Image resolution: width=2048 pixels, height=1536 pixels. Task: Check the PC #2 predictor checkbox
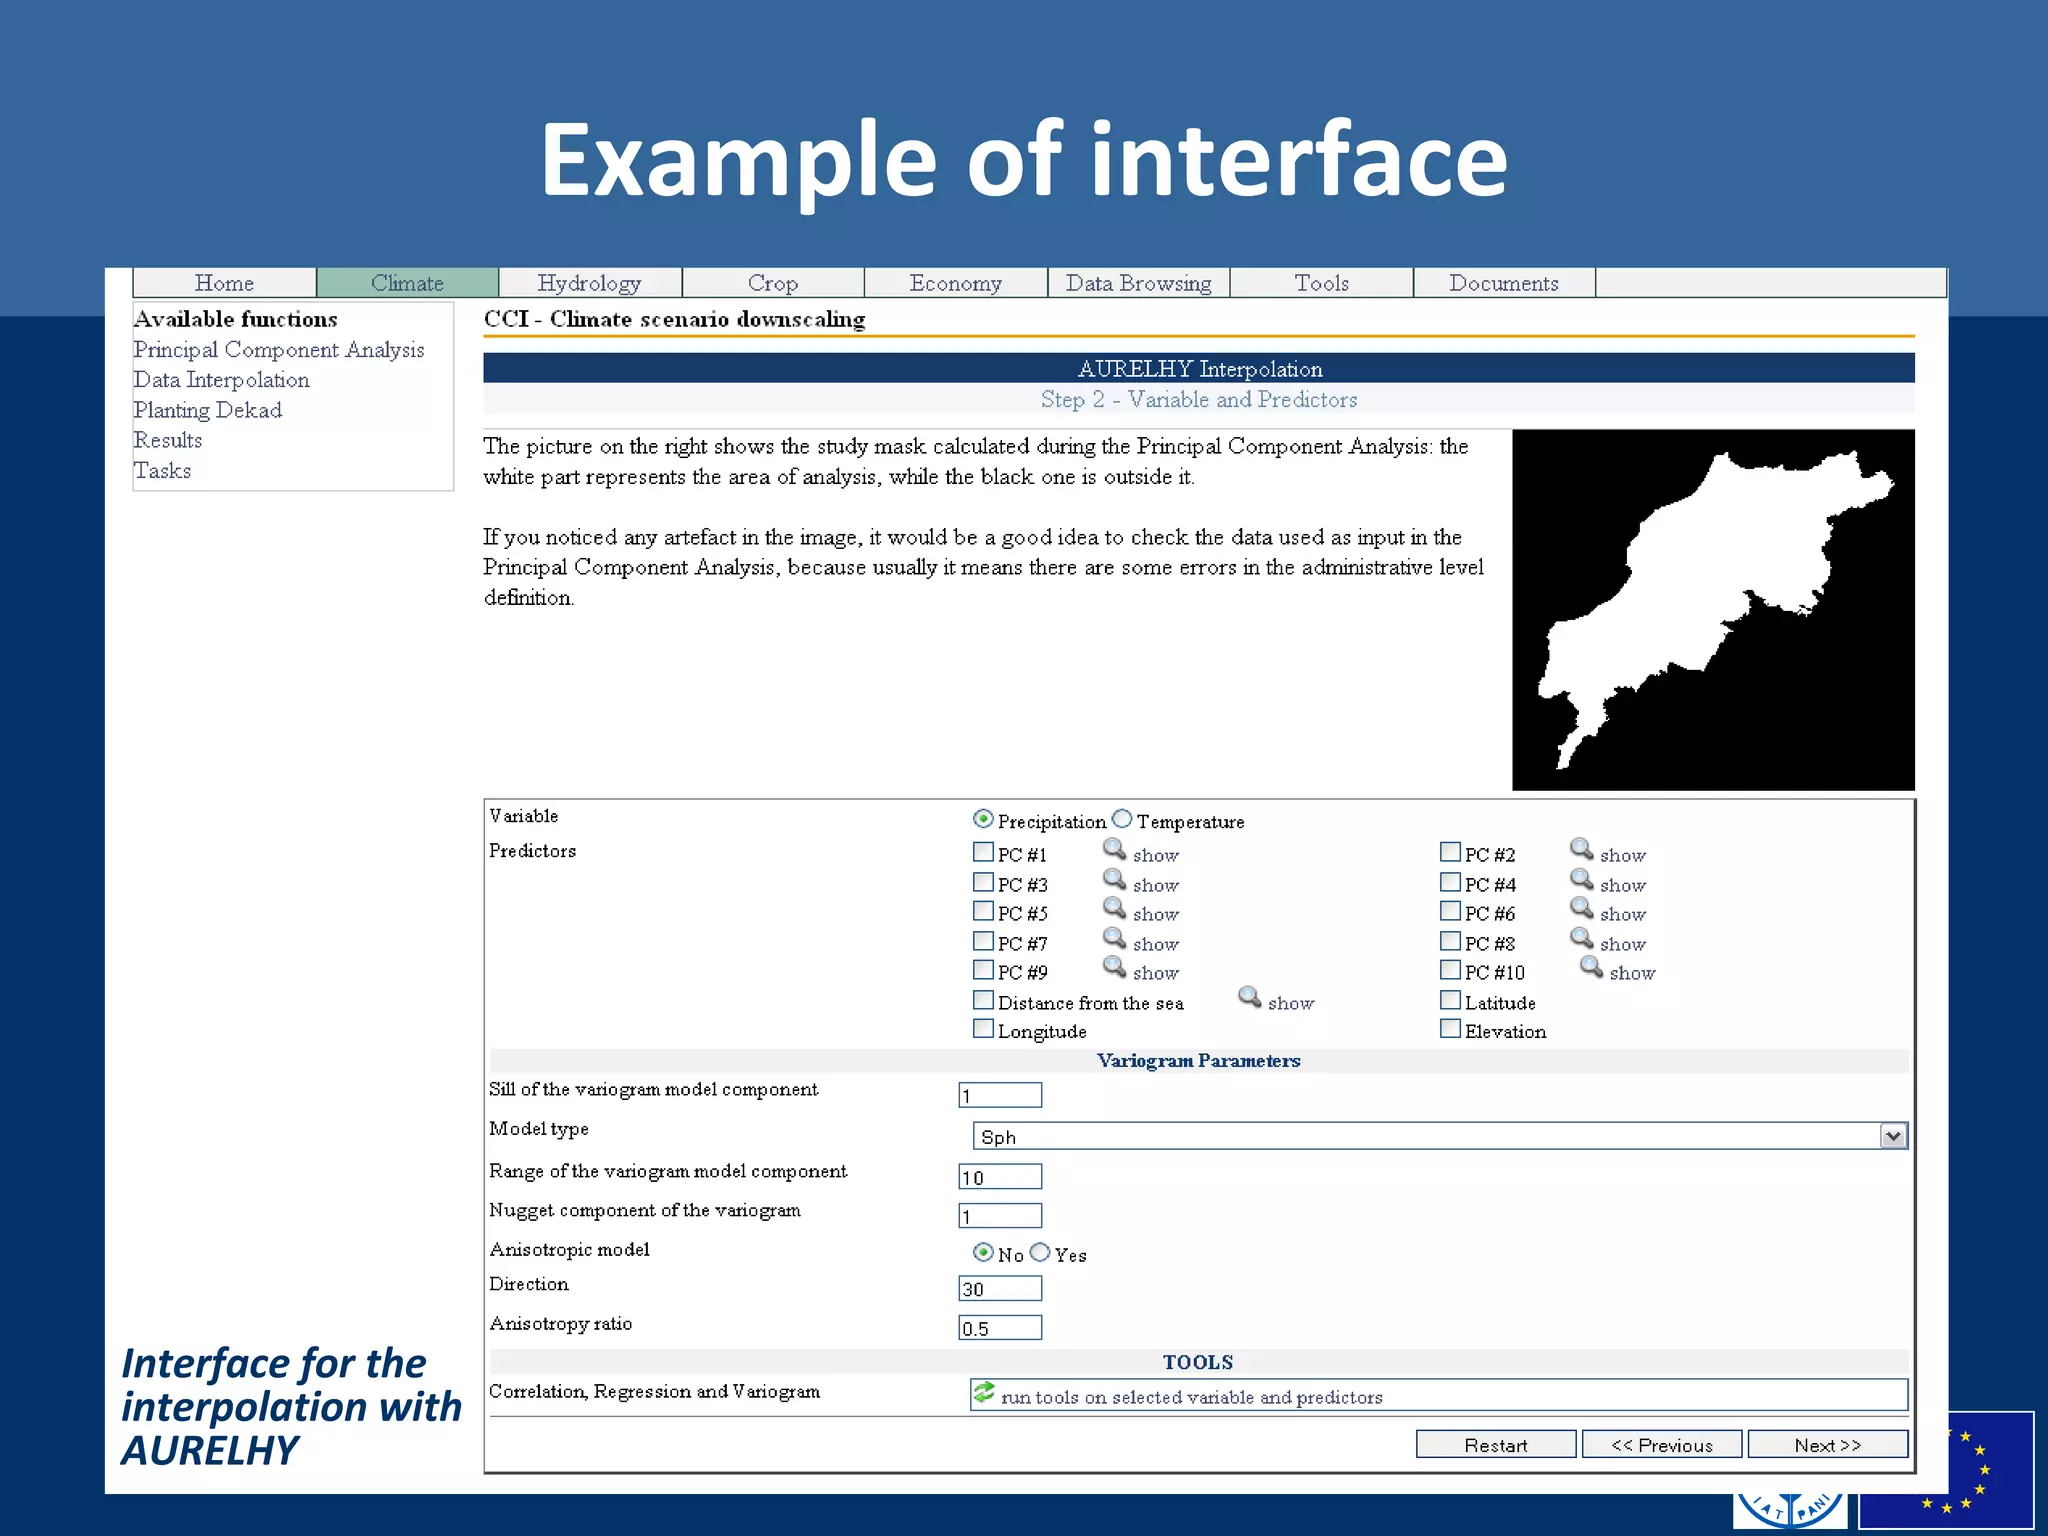(1450, 852)
